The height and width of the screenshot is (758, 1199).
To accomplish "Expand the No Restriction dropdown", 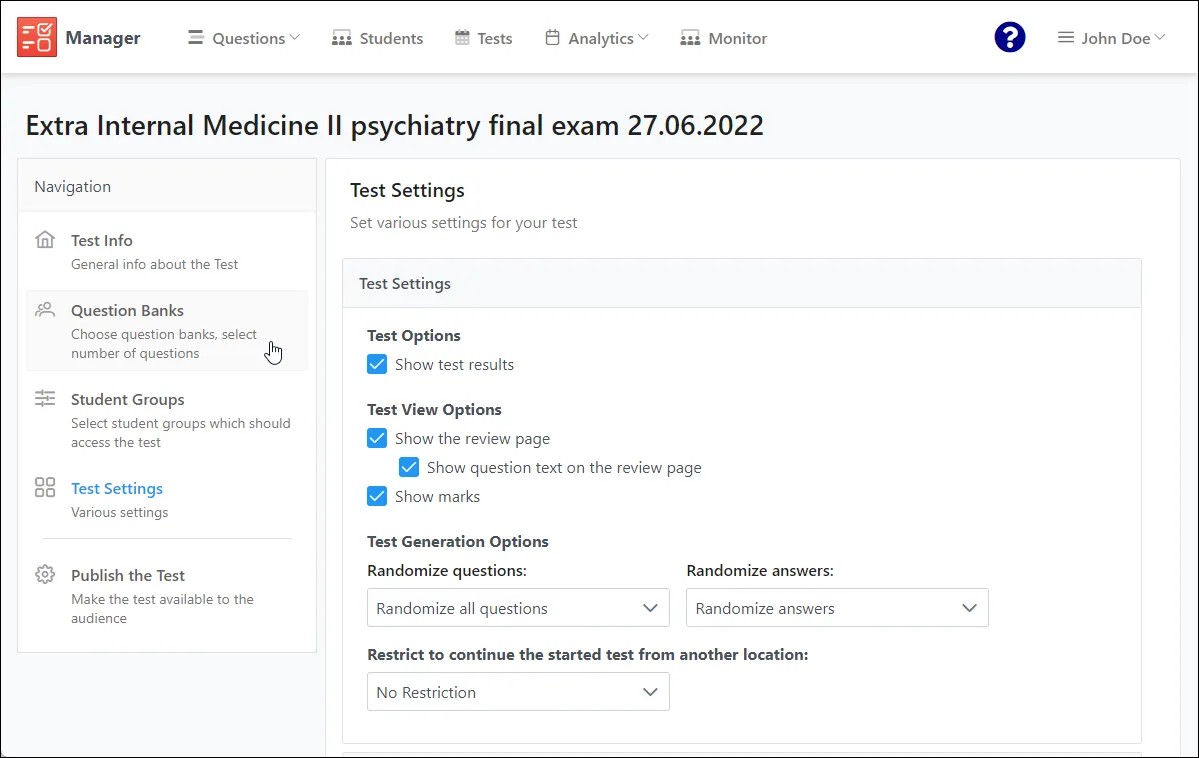I will click(x=517, y=691).
